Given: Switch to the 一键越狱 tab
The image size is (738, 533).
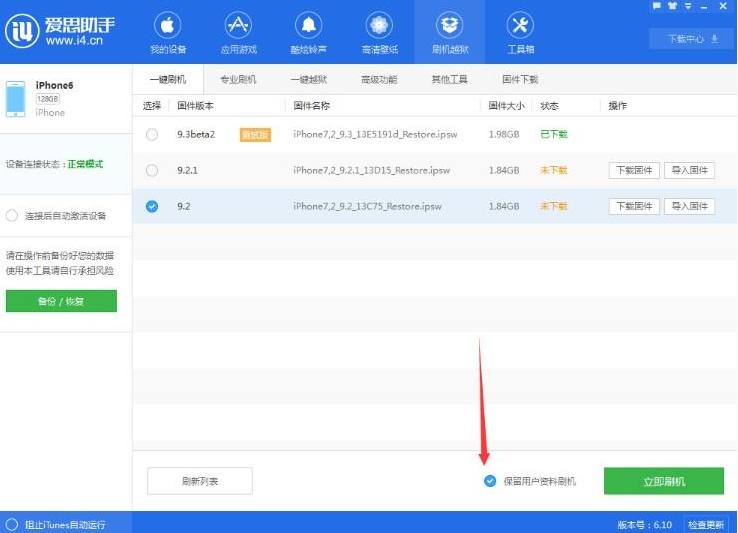Looking at the screenshot, I should [308, 79].
